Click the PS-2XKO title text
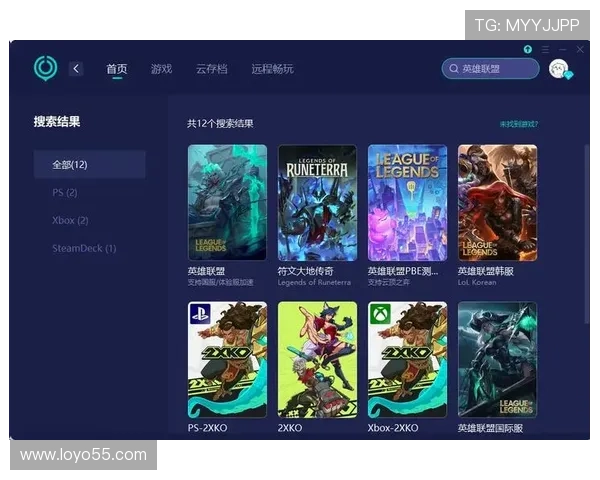600x480 pixels. (207, 428)
